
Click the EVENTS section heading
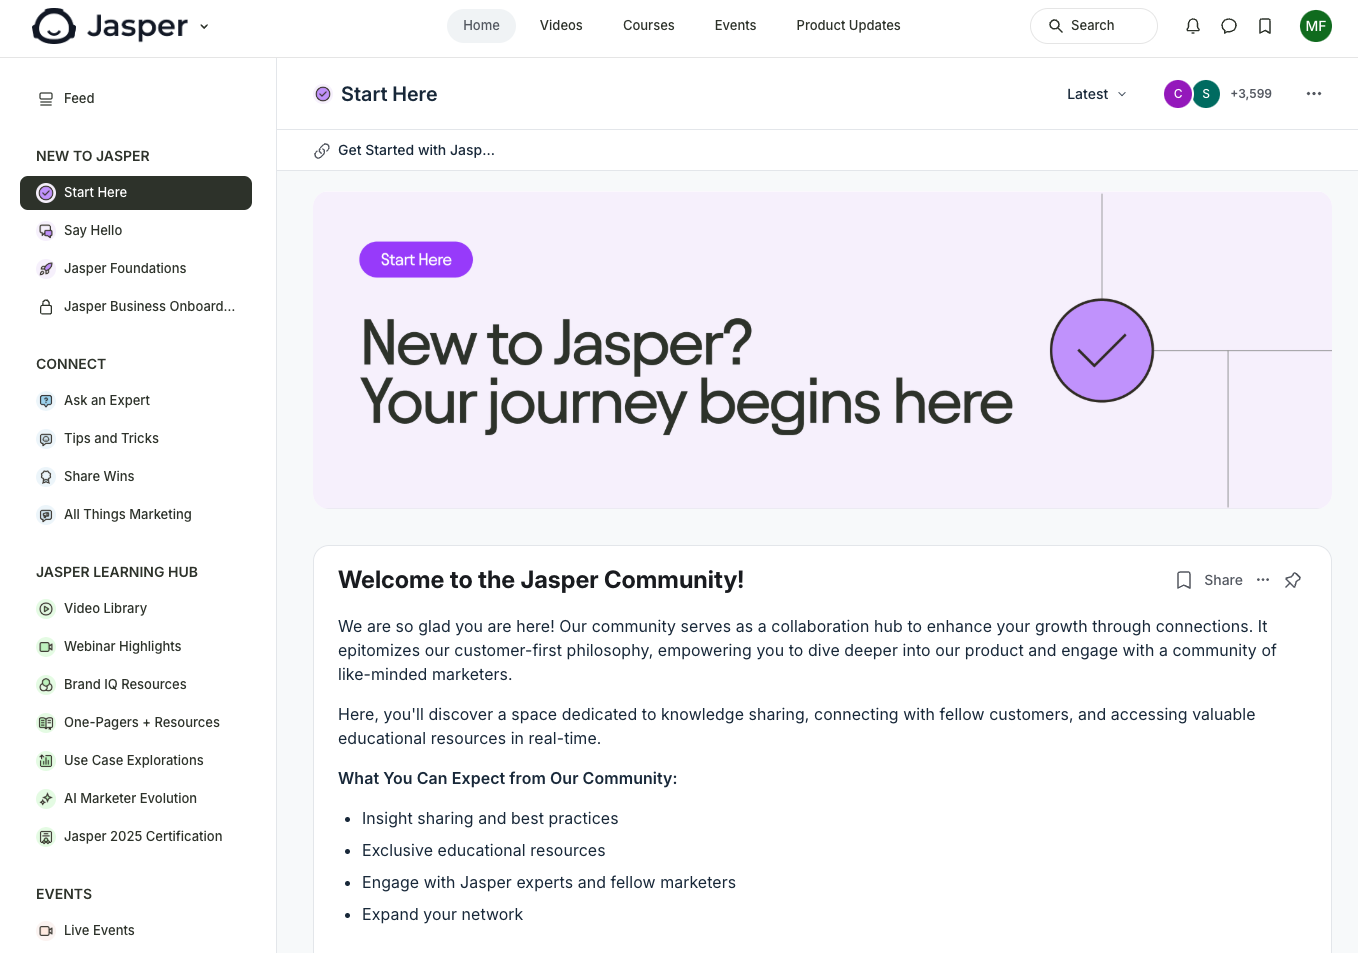(64, 895)
